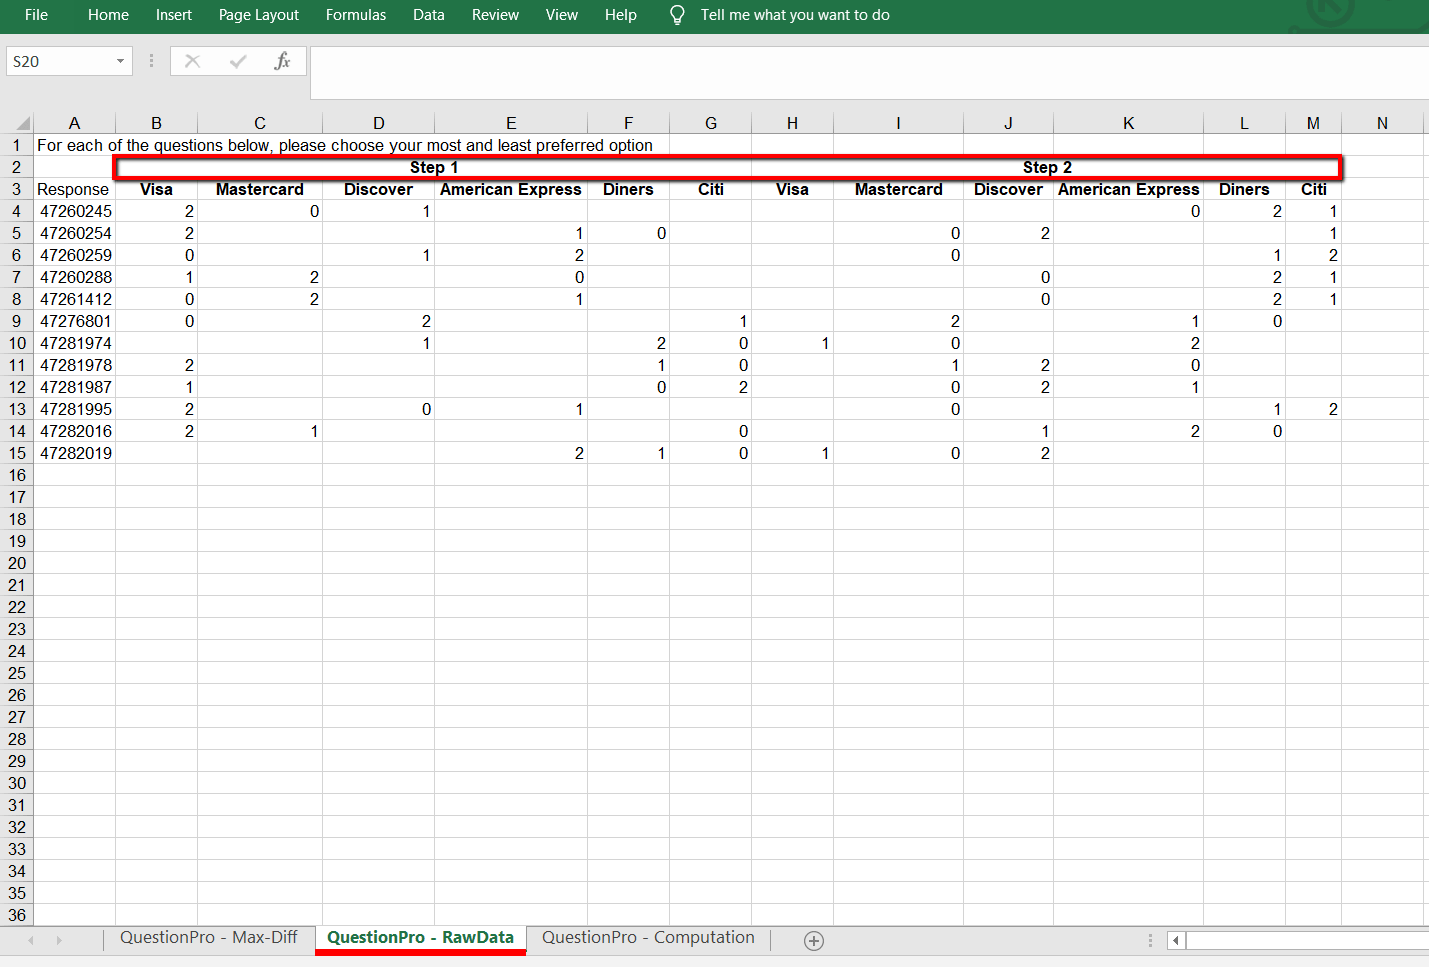The height and width of the screenshot is (967, 1429).
Task: Click the Tell Me lightbulb icon
Action: coord(677,15)
